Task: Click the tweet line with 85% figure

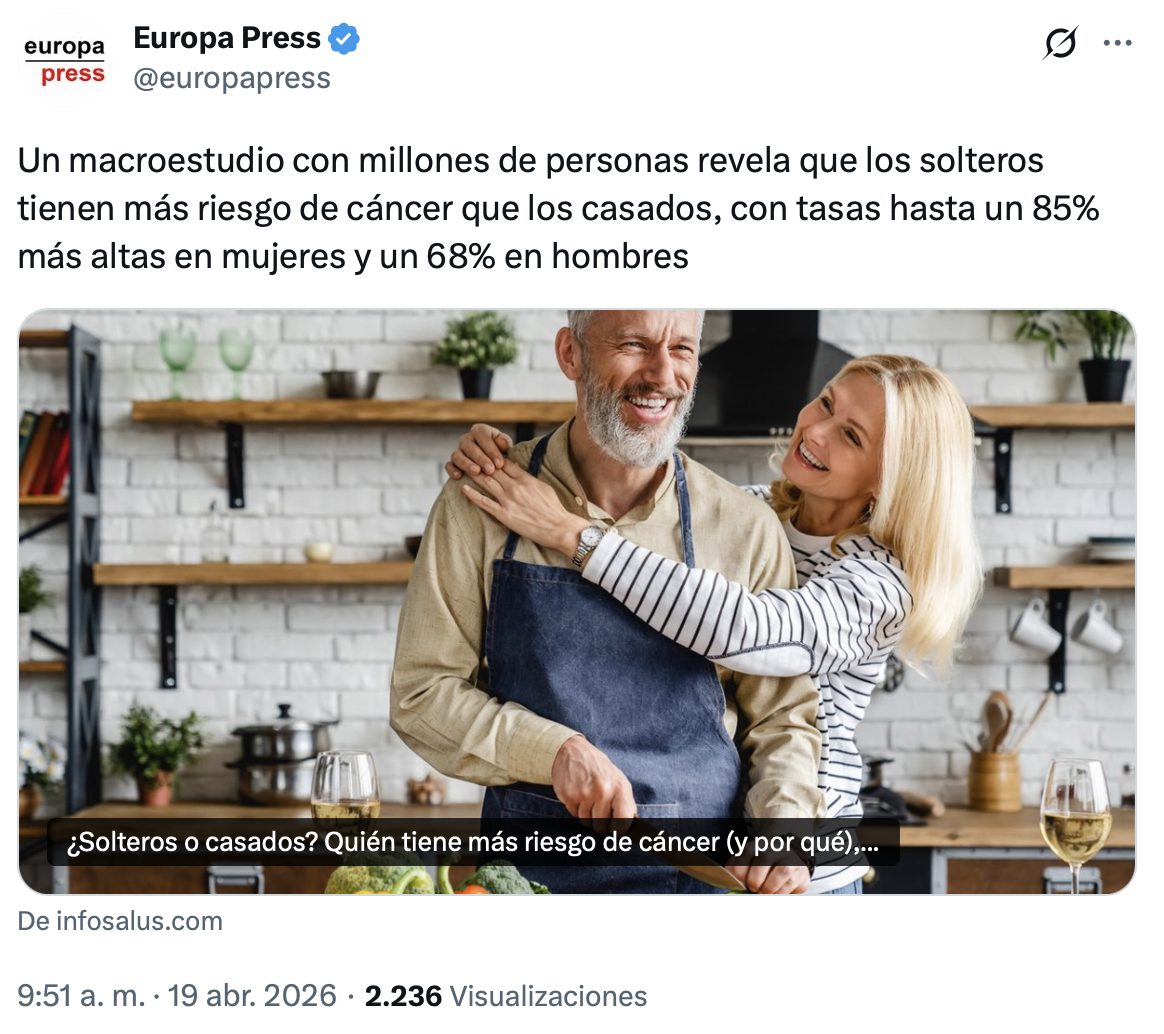Action: [x=558, y=209]
